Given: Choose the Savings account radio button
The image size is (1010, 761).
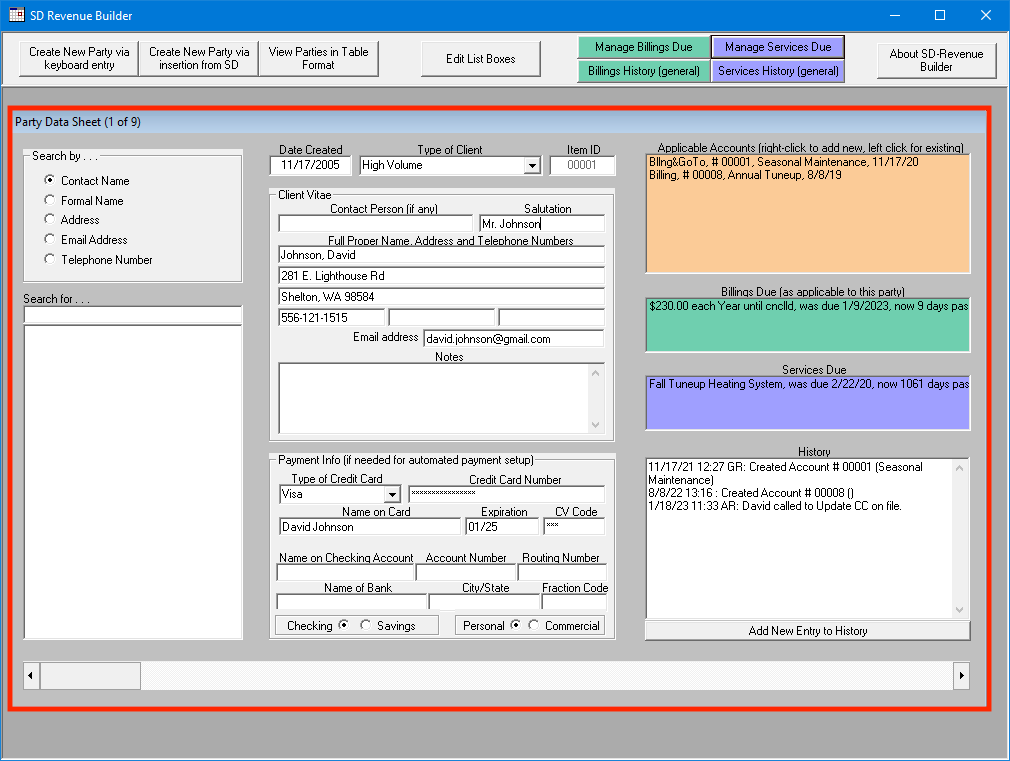Looking at the screenshot, I should pyautogui.click(x=365, y=626).
